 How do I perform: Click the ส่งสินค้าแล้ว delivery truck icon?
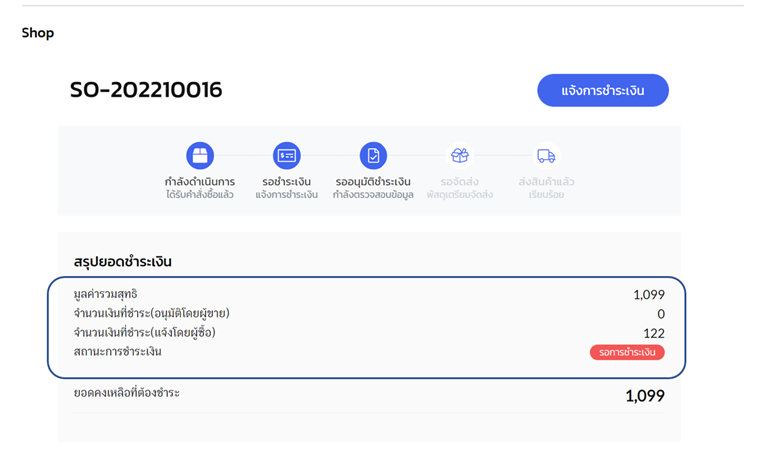[x=546, y=156]
